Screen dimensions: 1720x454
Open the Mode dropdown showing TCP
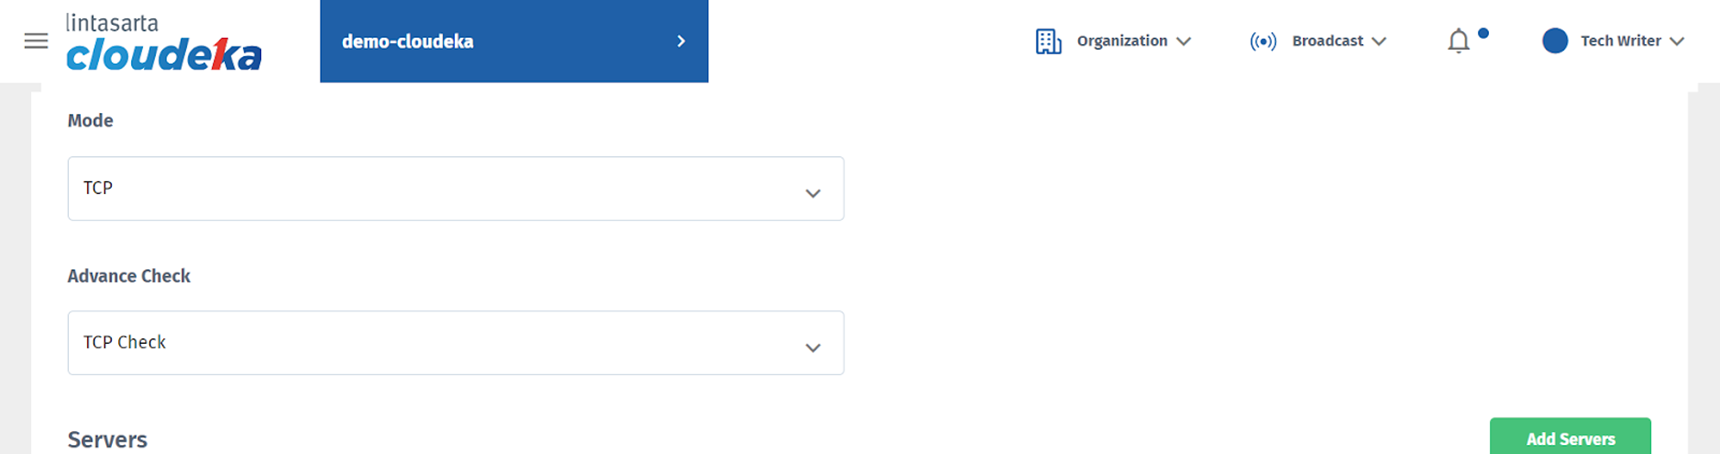click(440, 188)
